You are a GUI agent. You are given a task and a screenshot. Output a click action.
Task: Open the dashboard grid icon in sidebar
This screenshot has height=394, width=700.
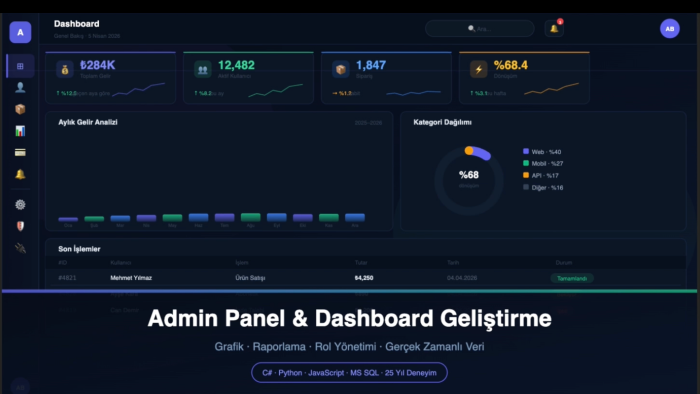click(20, 66)
